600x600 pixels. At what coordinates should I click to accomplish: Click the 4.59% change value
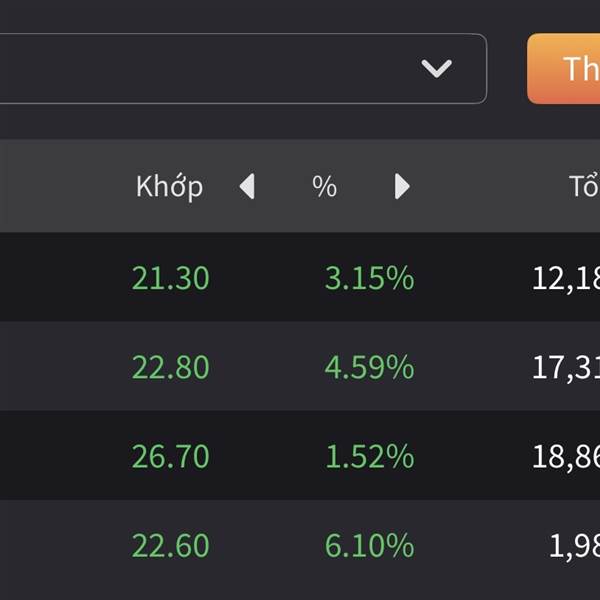(370, 367)
